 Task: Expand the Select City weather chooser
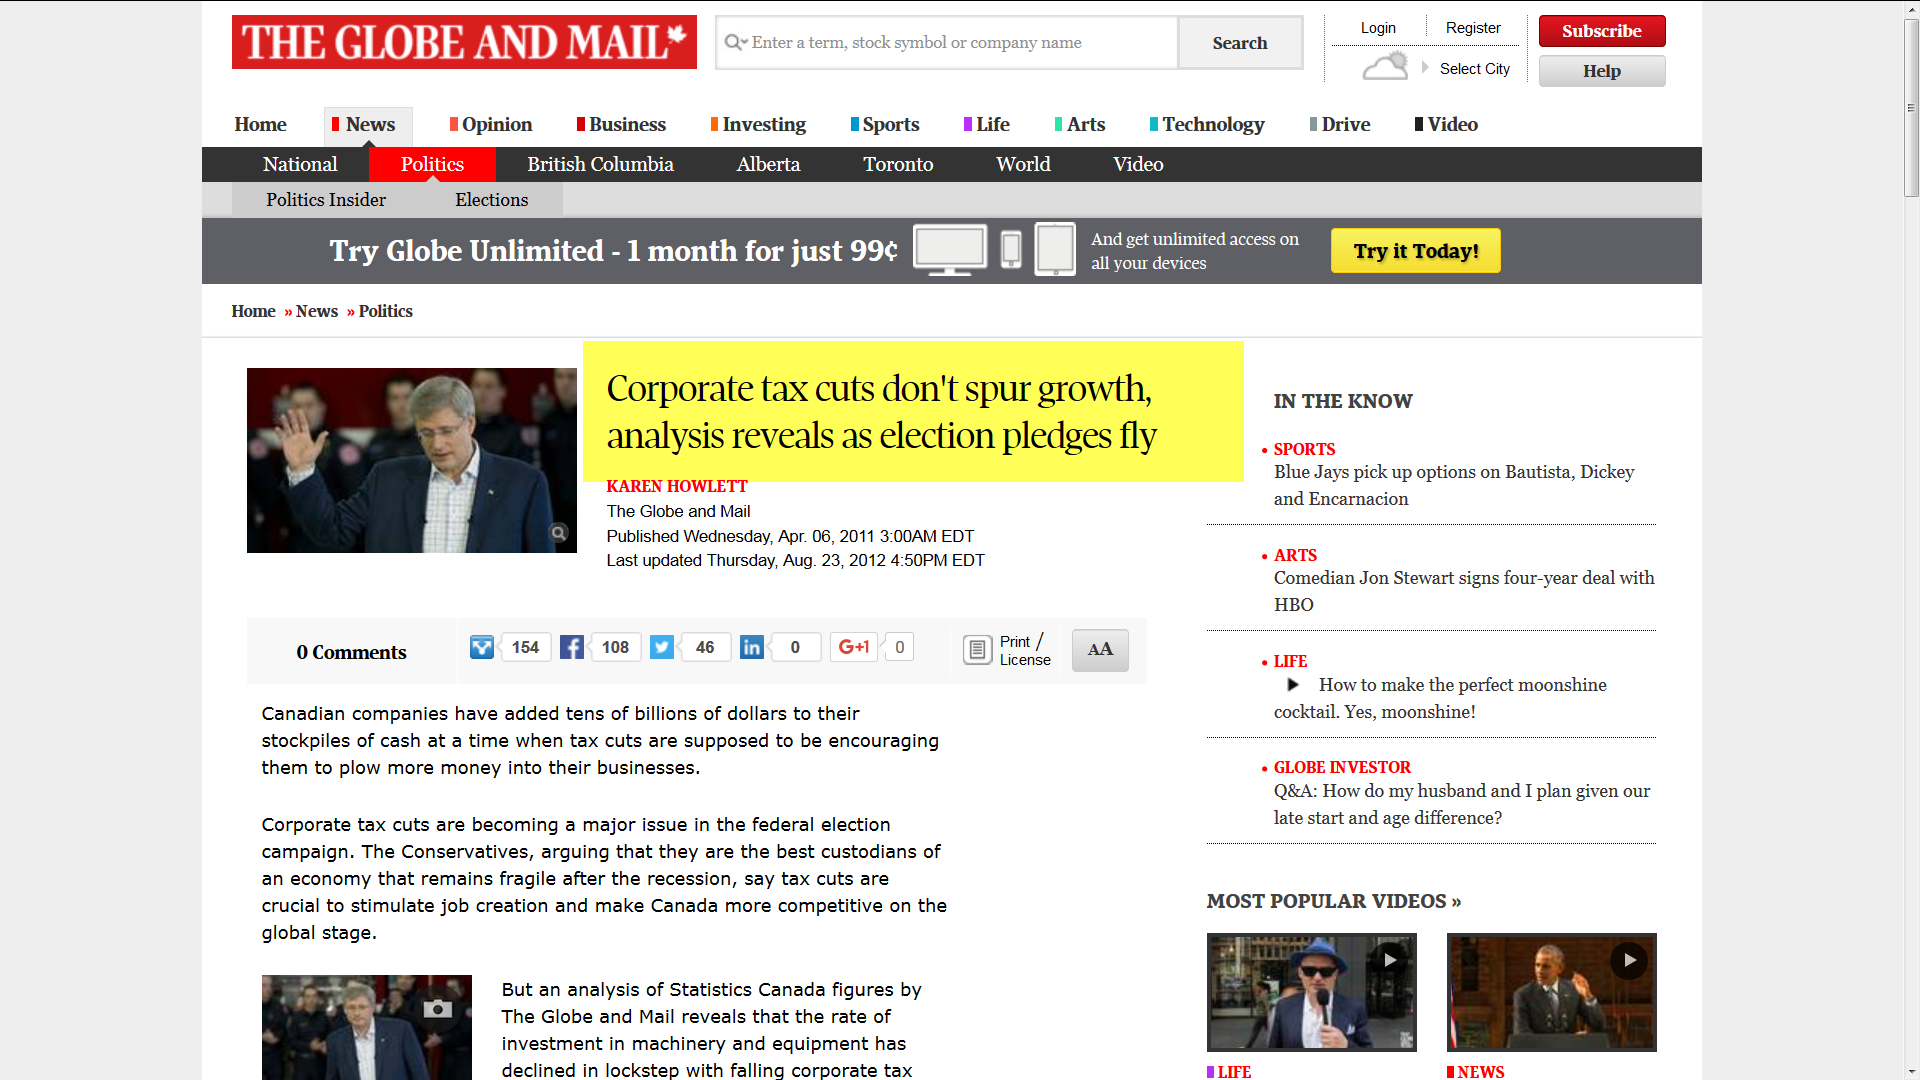point(1474,69)
